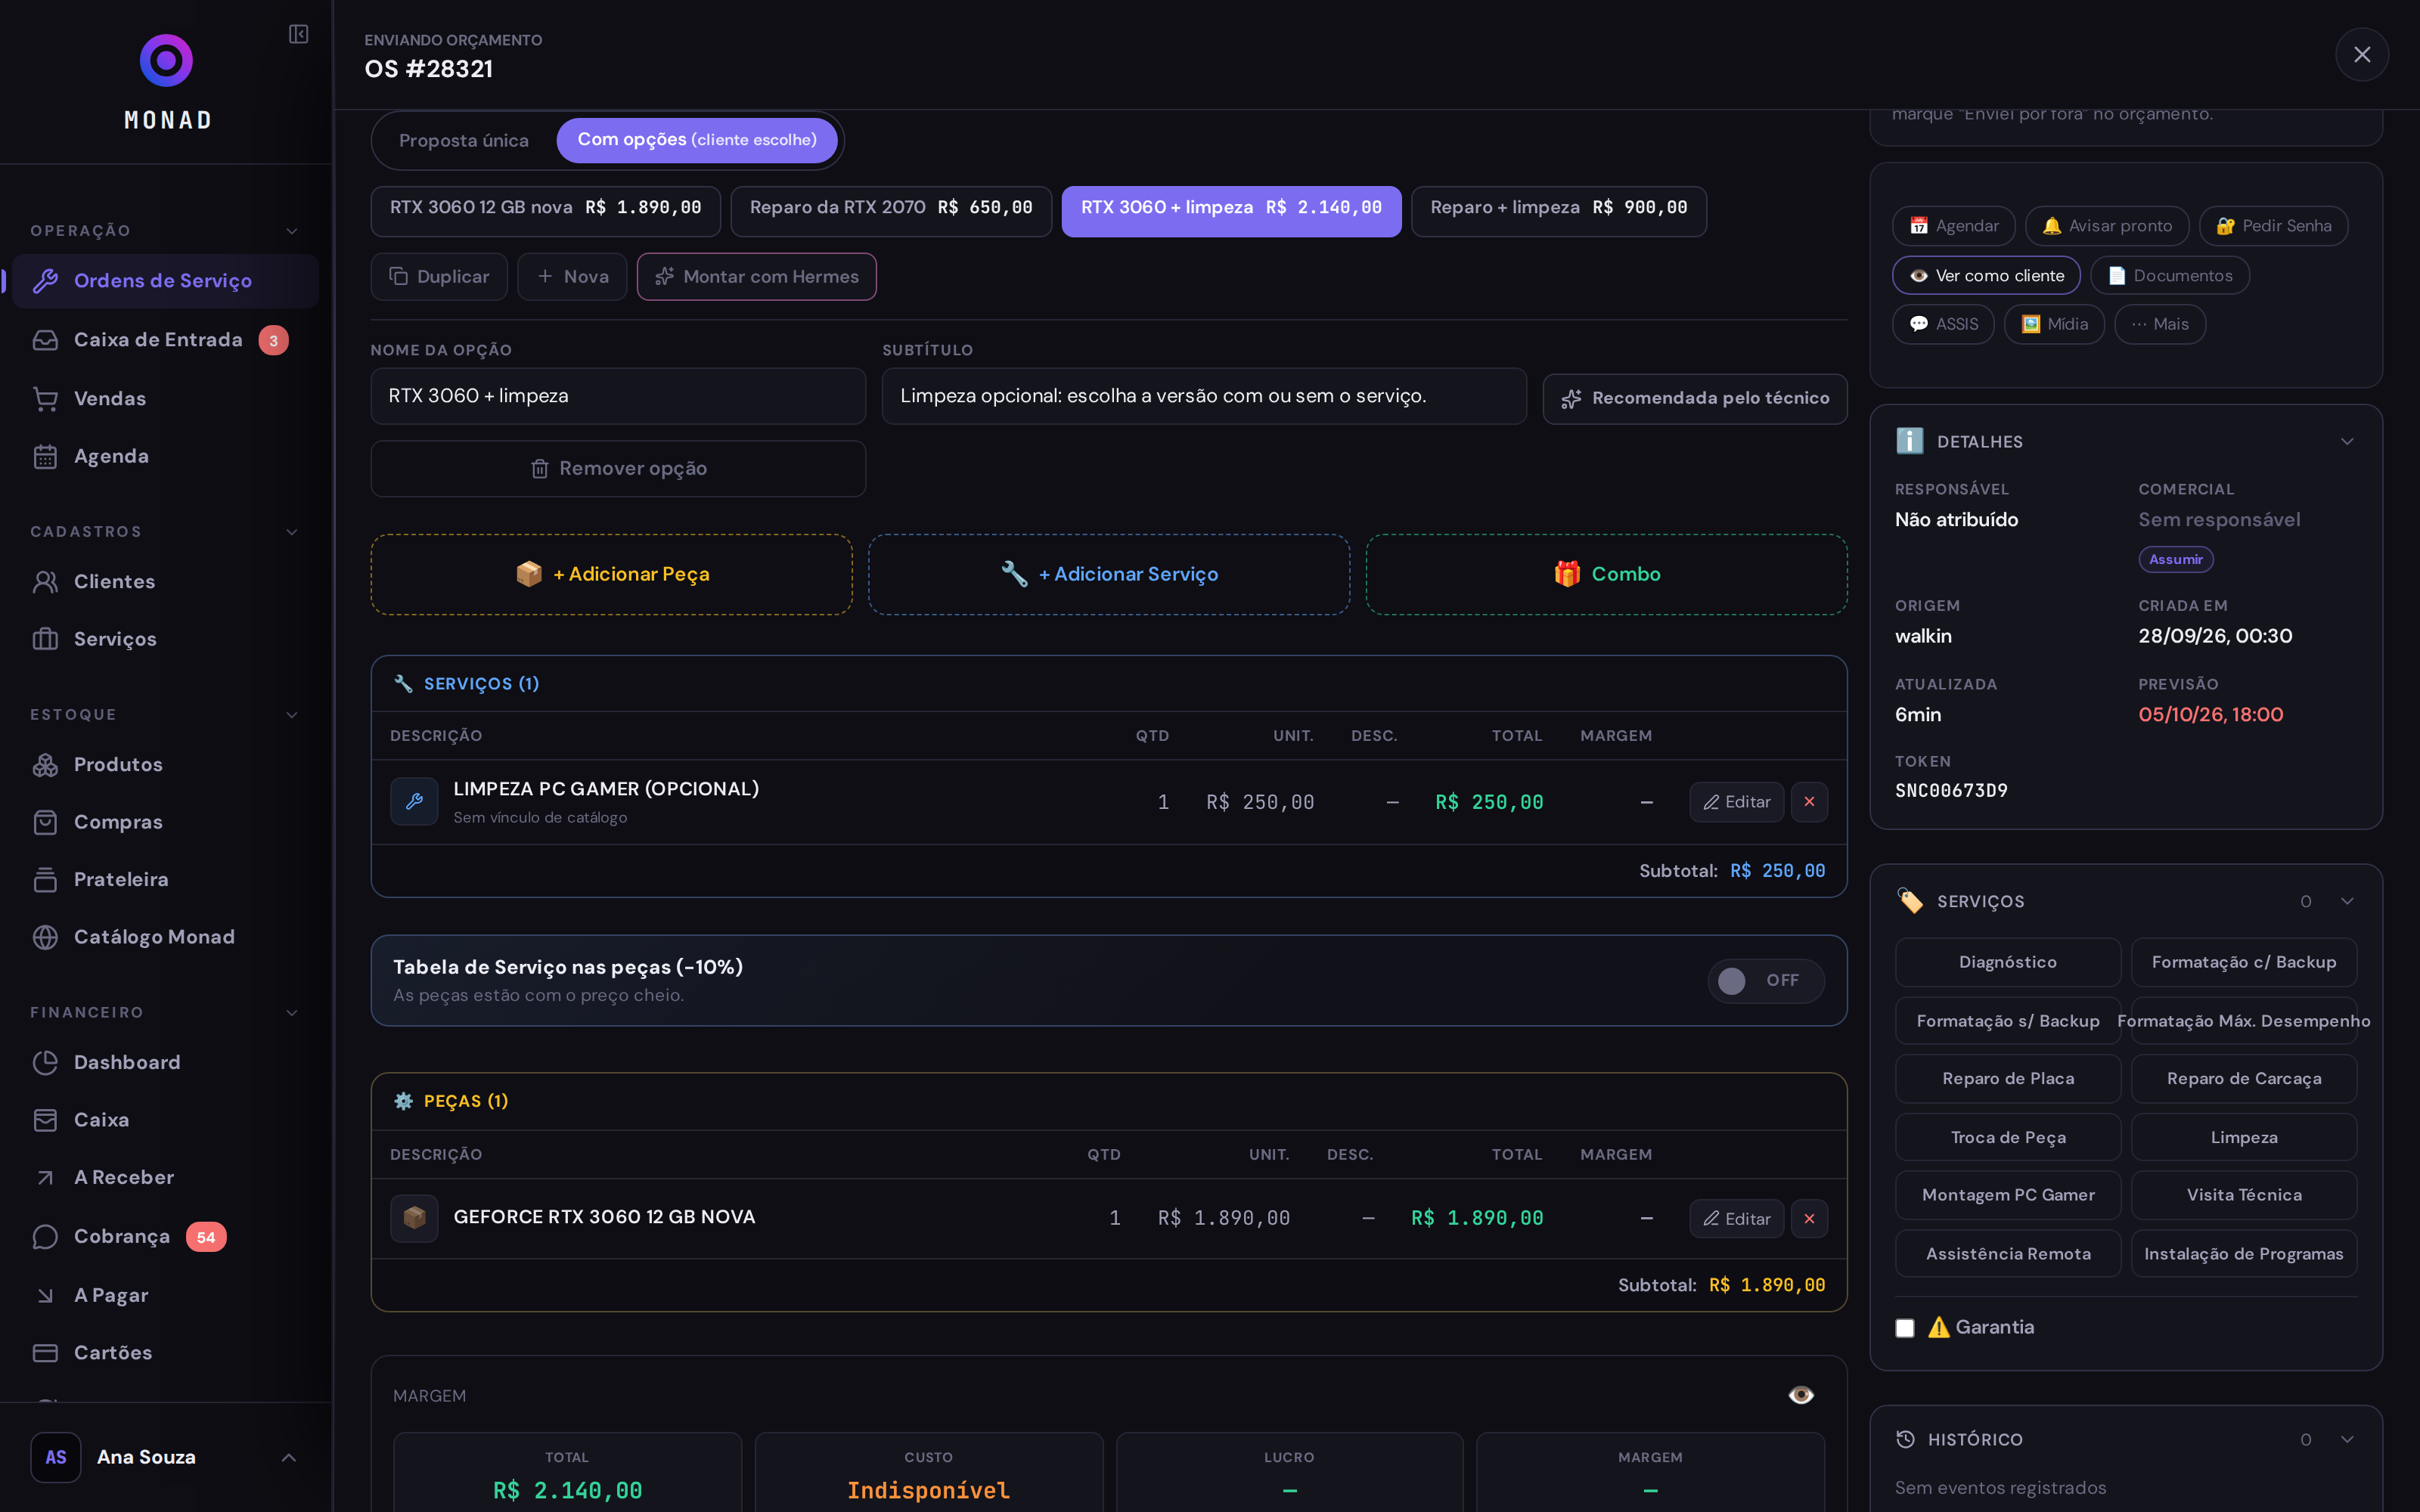The height and width of the screenshot is (1512, 2420).
Task: Click Remover opção button
Action: 618,469
